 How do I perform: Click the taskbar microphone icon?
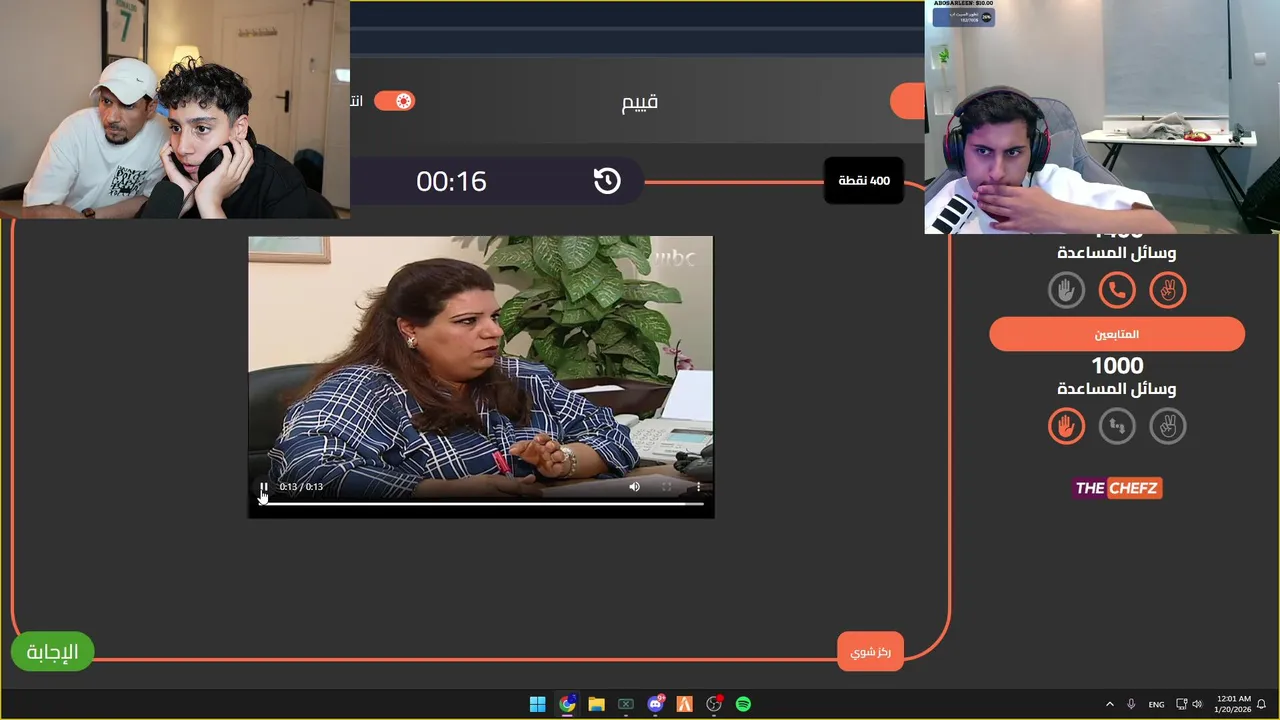[1131, 704]
